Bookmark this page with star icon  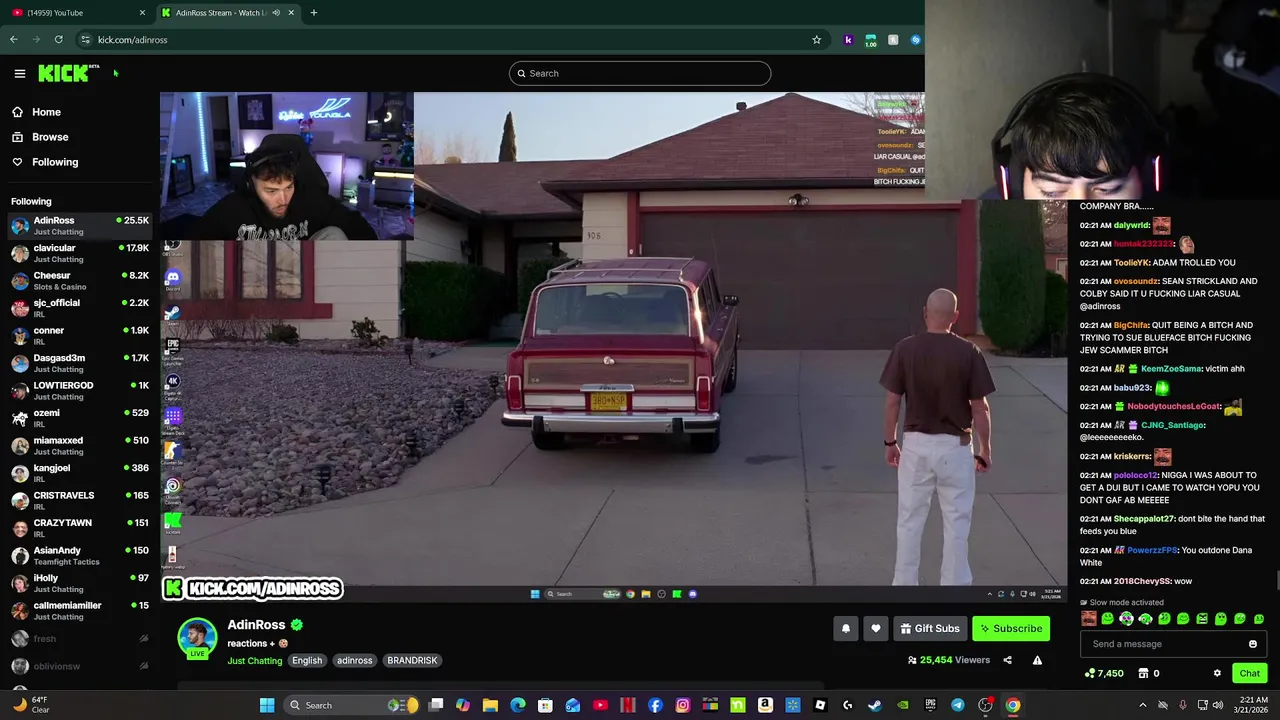tap(816, 40)
